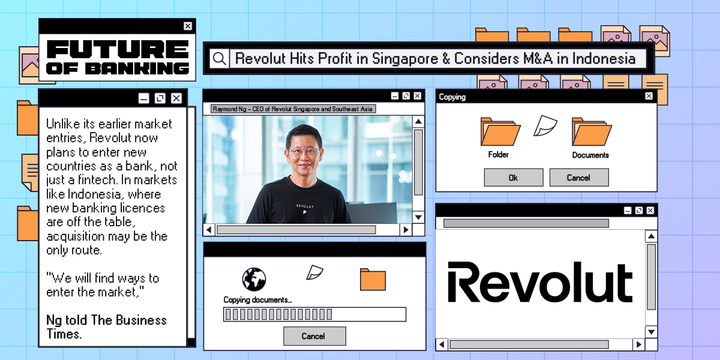Select the Folder icon in the Copying dialog
Image resolution: width=720 pixels, height=360 pixels.
coord(500,131)
